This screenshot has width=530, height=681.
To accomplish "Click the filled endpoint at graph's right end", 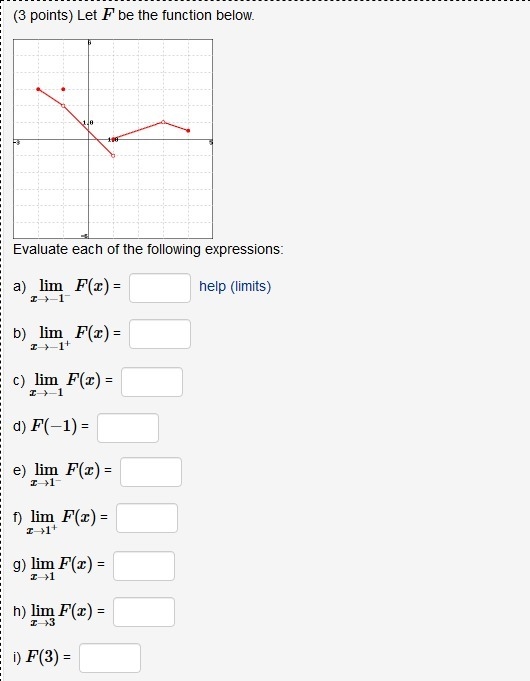I will [x=188, y=130].
